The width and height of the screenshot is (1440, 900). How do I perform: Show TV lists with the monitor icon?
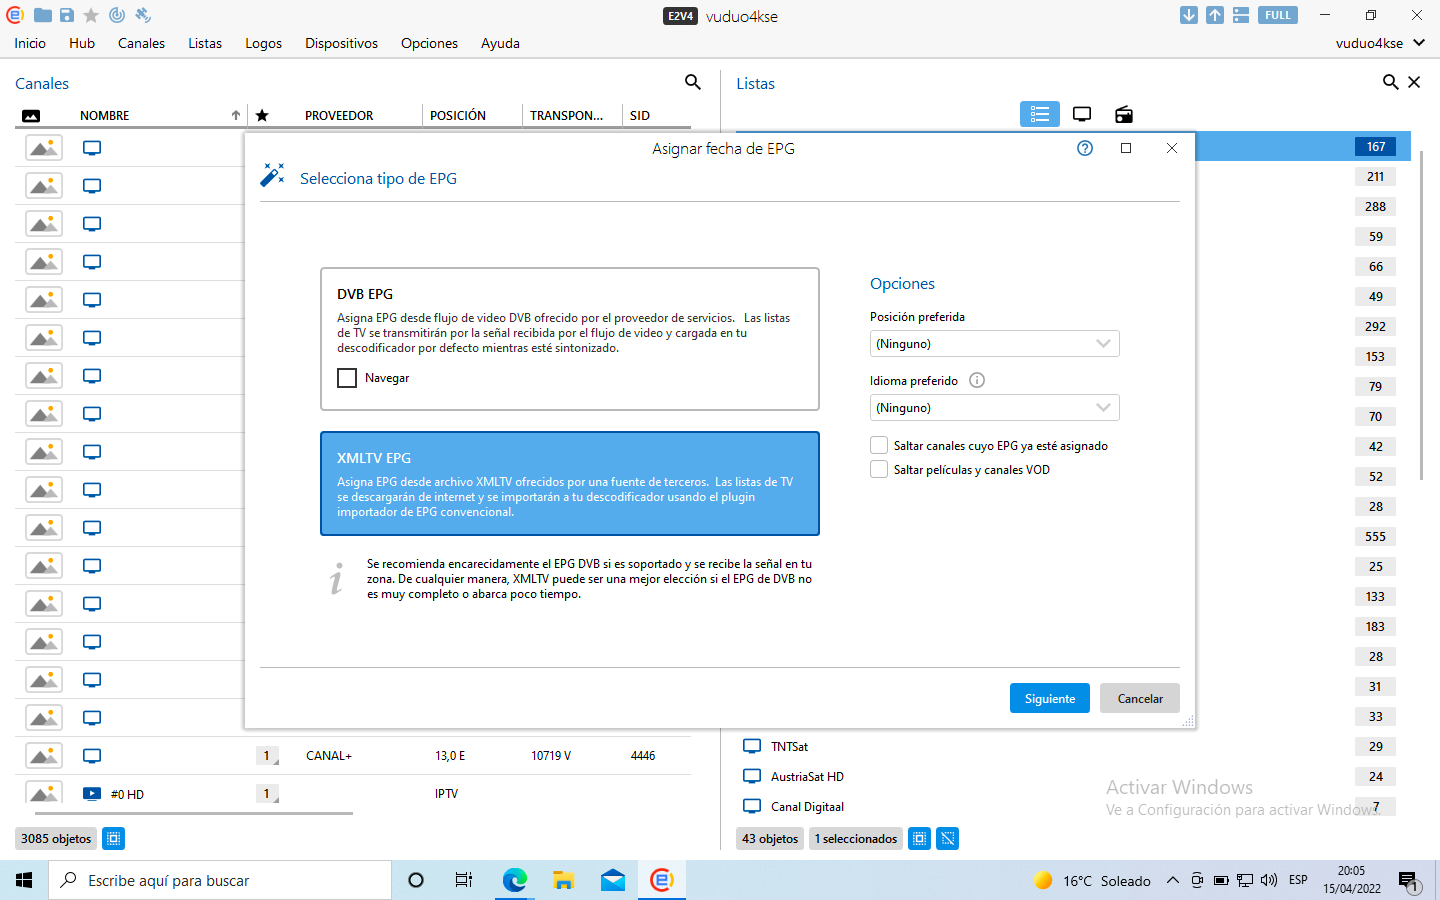click(x=1081, y=114)
